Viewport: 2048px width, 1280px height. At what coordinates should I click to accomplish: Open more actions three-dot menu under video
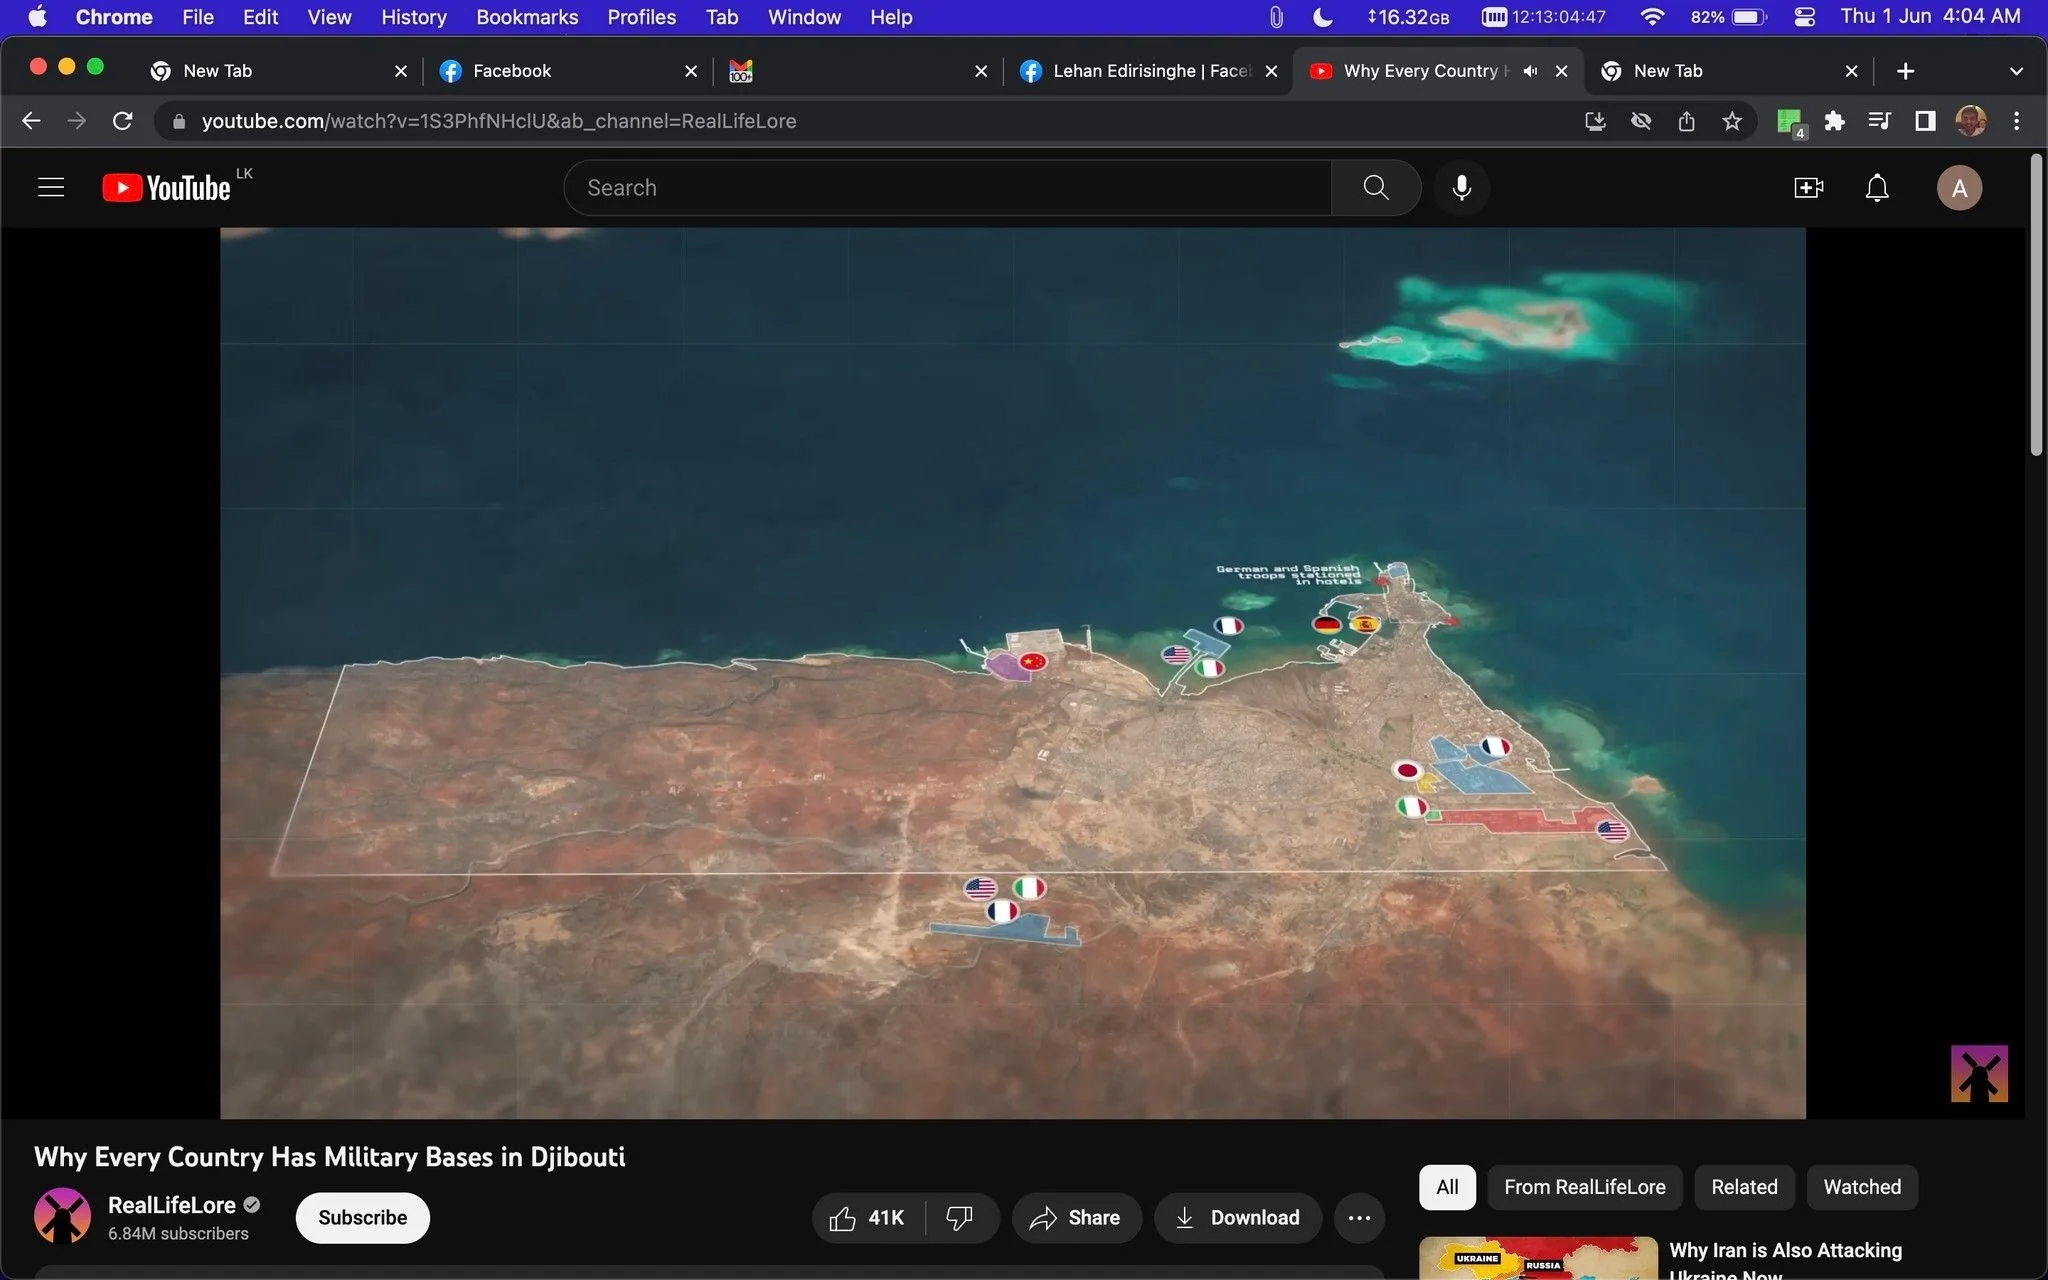click(1359, 1218)
